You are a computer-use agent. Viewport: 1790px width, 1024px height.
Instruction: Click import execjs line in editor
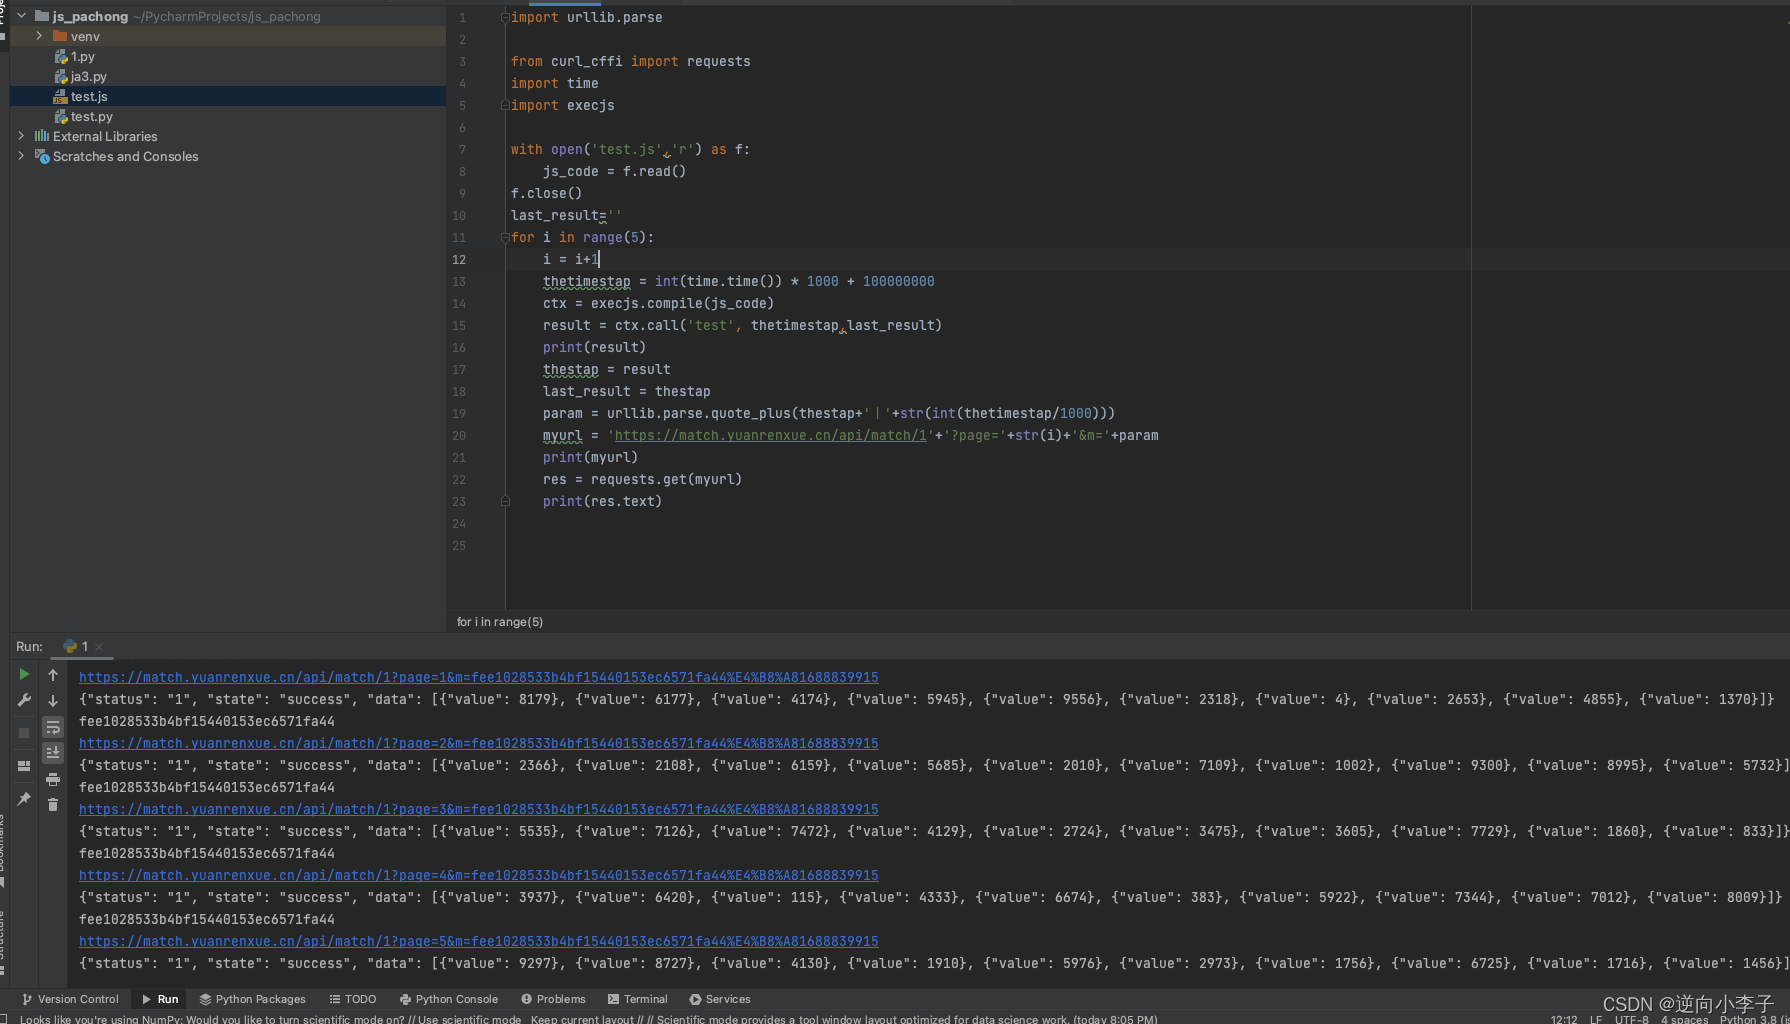(x=563, y=105)
